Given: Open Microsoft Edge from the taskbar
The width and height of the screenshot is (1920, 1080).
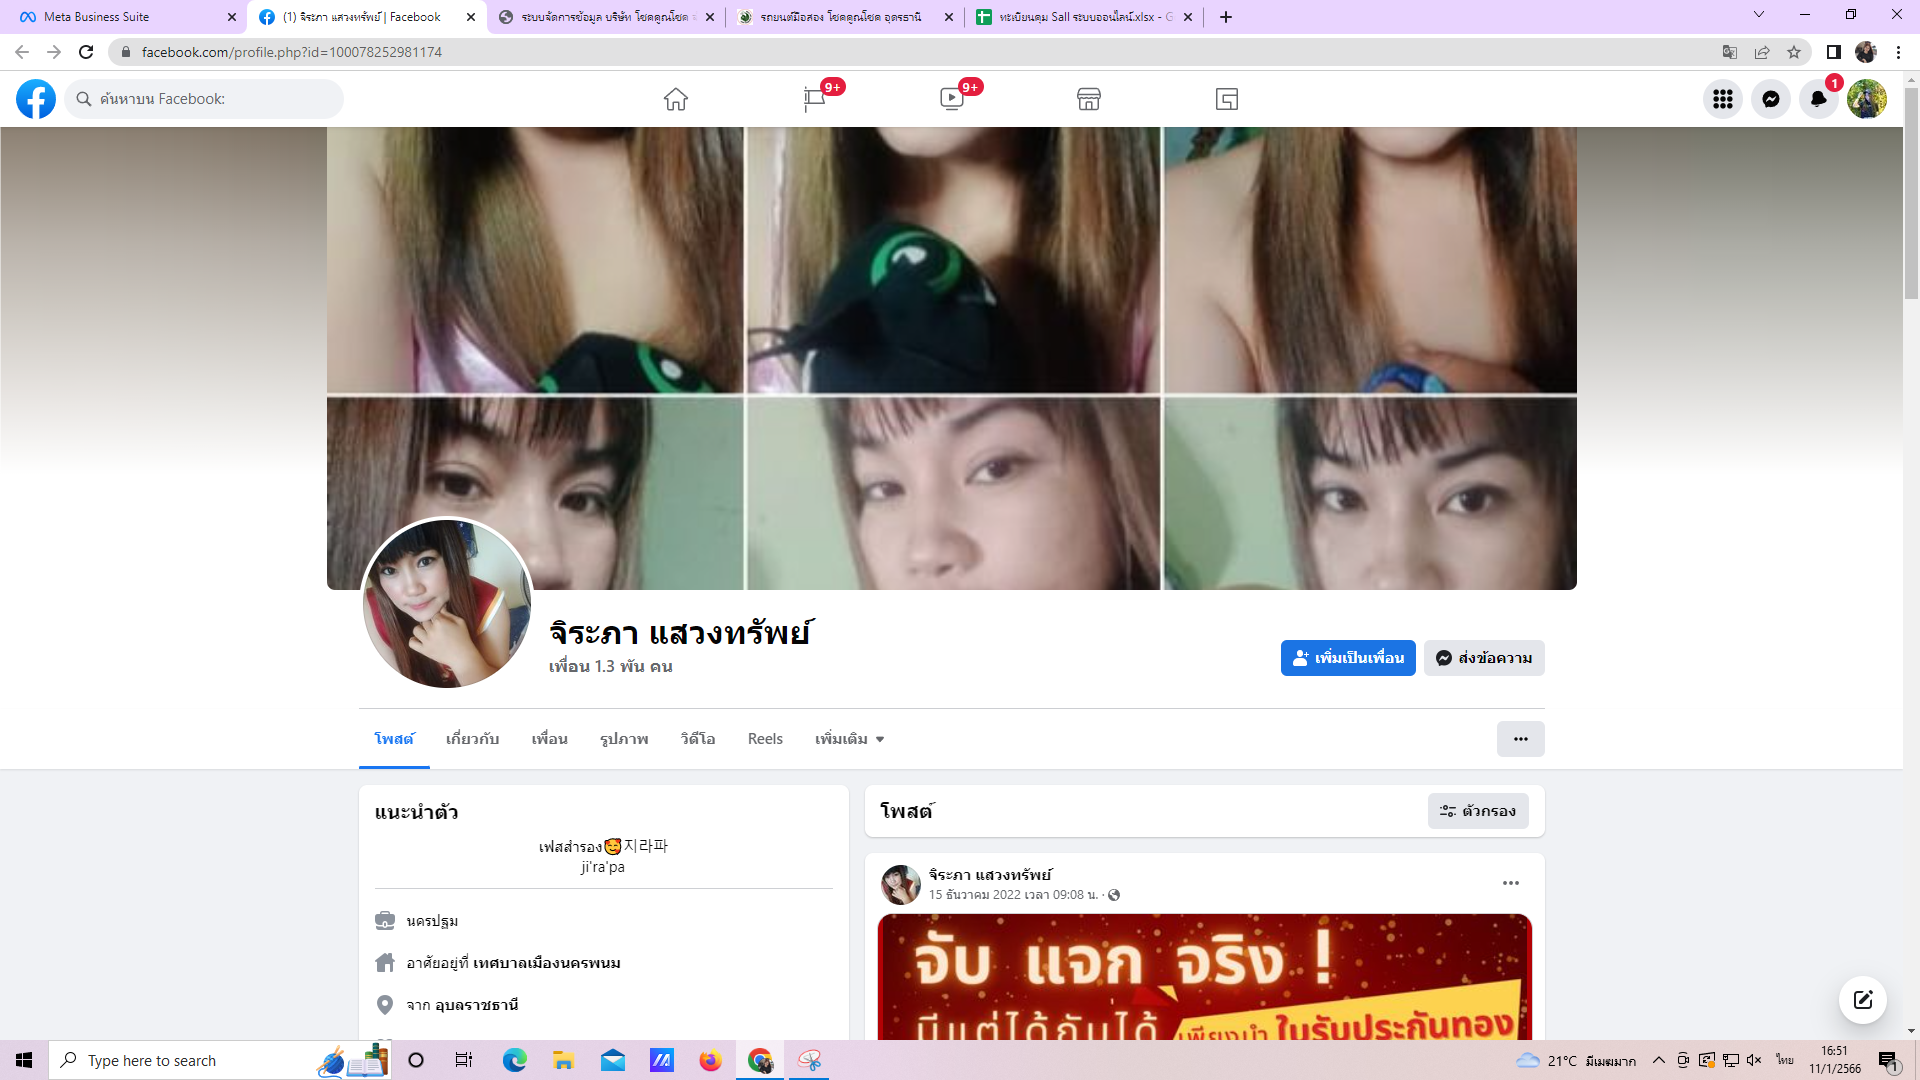Looking at the screenshot, I should [514, 1060].
